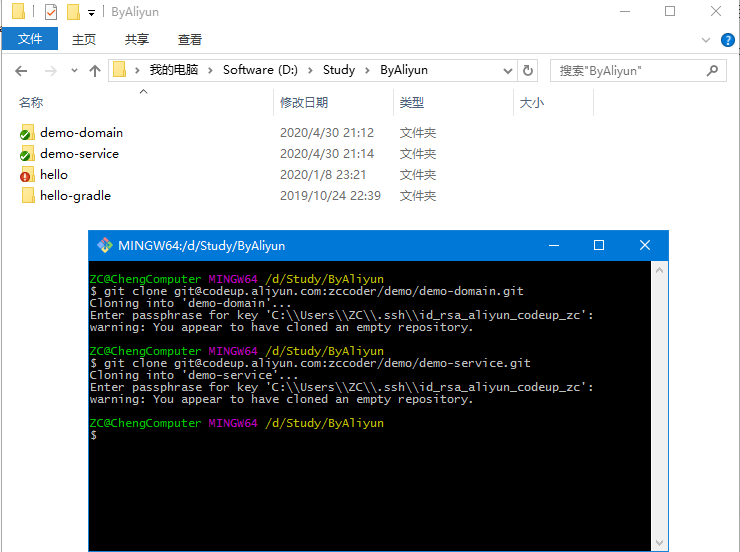Click the Properties checkmark quick-access icon

(x=50, y=12)
